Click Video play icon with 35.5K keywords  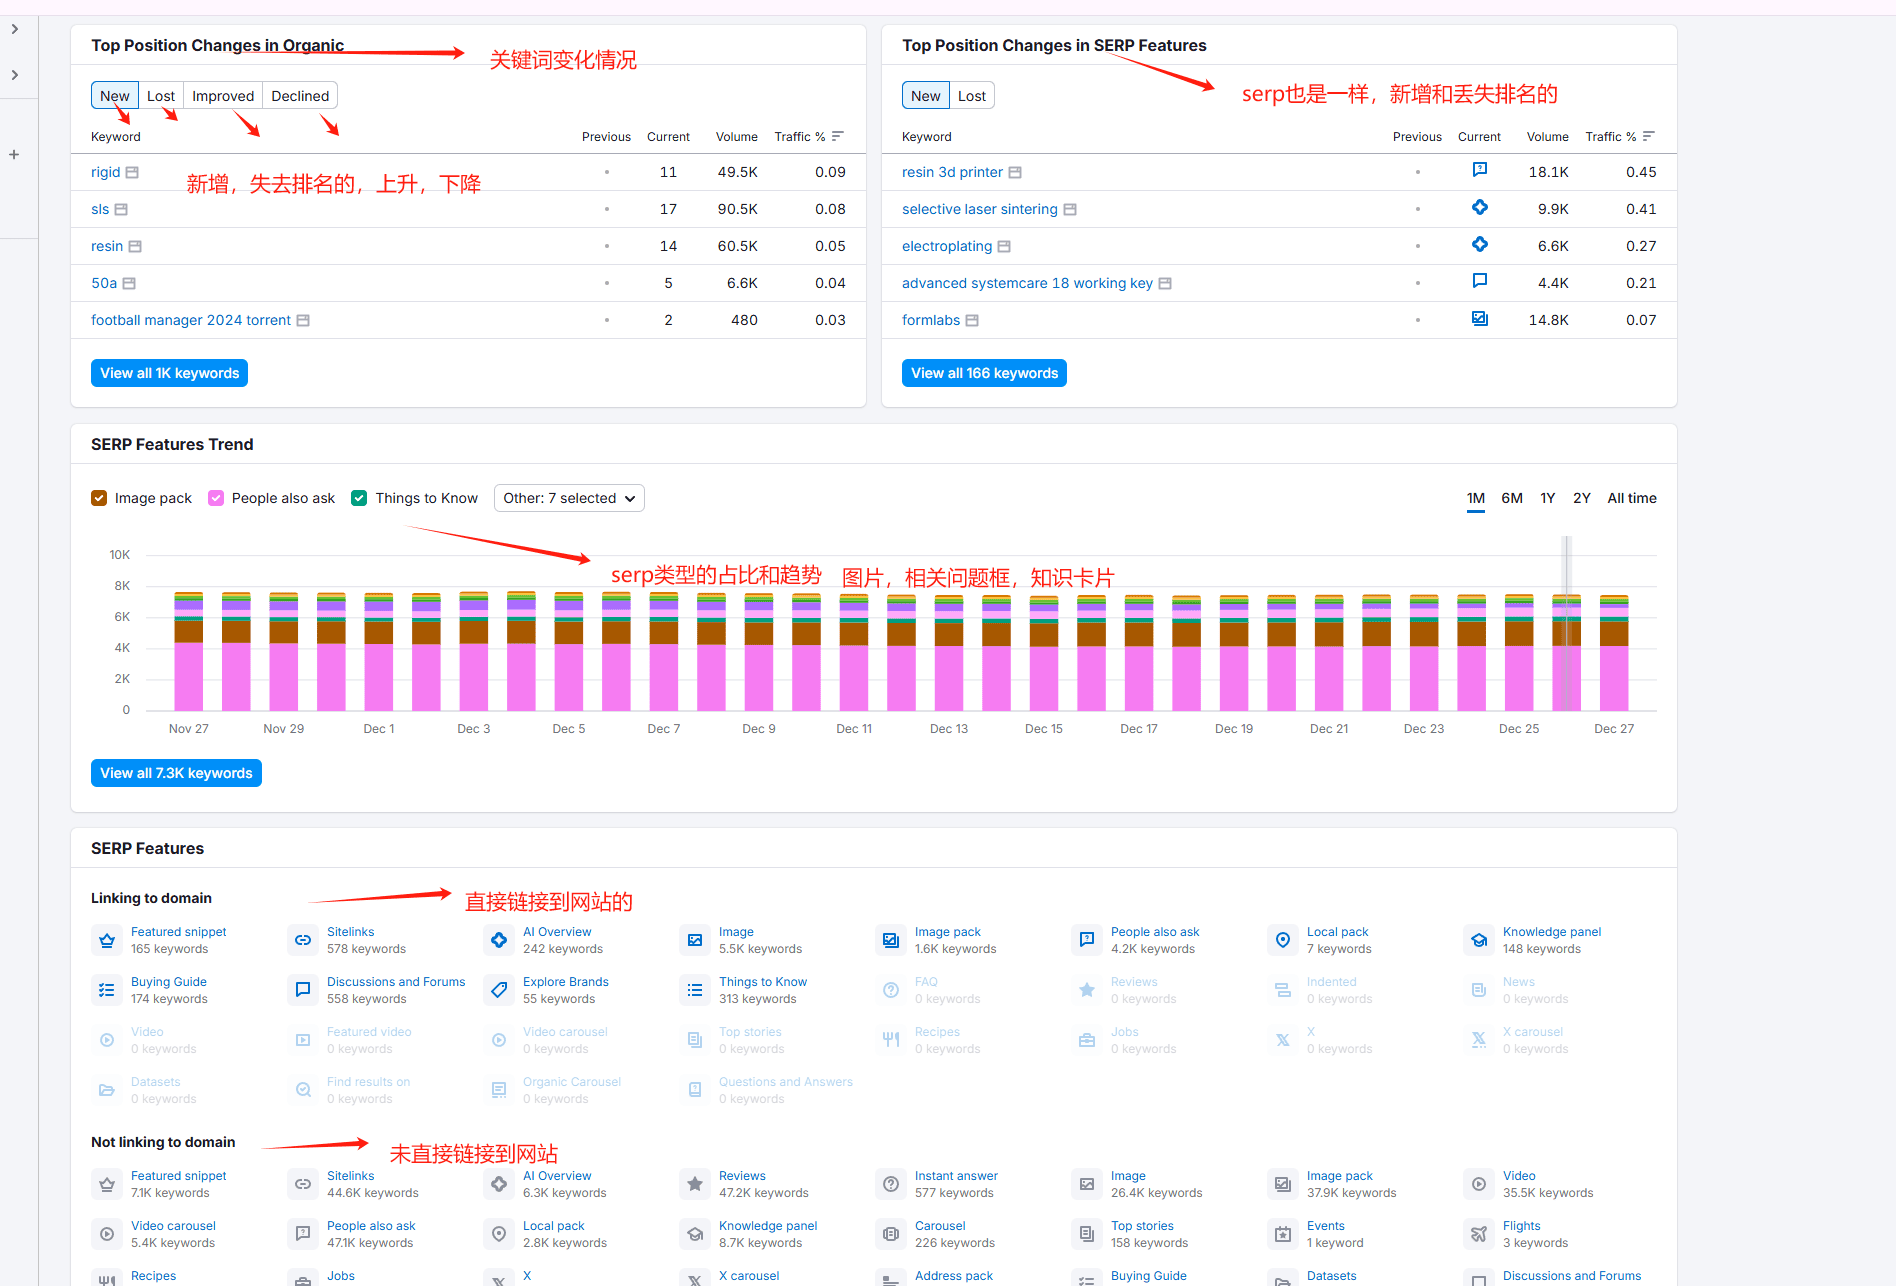[x=1479, y=1184]
